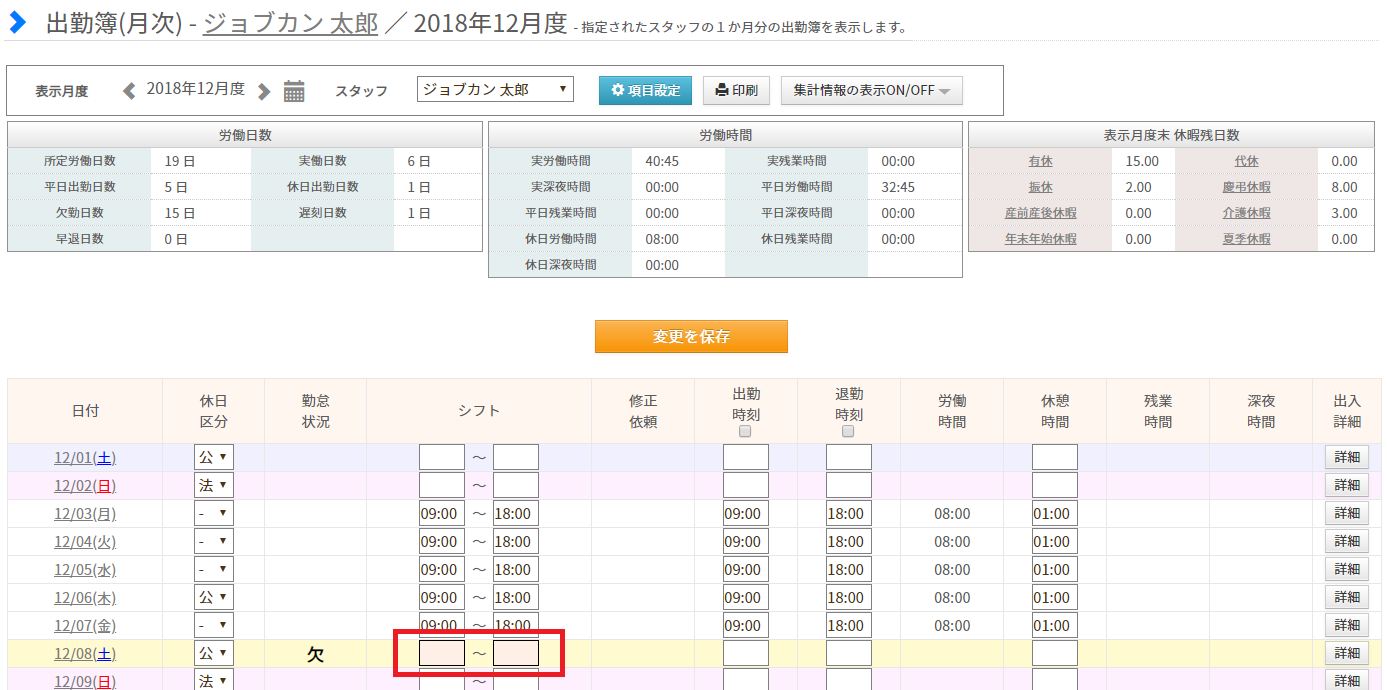Click 休憩時間 input for 12/06
Screen dimensions: 1387x690
1054,598
